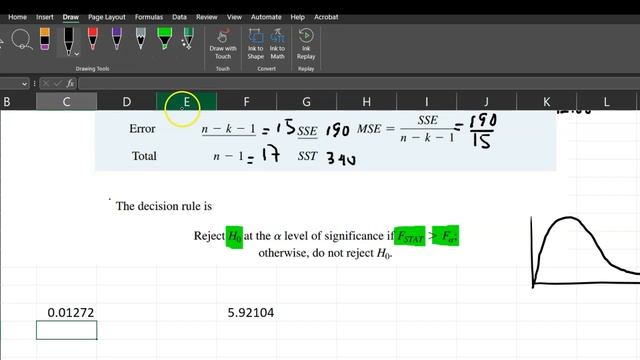Click Ink to Math

point(278,44)
